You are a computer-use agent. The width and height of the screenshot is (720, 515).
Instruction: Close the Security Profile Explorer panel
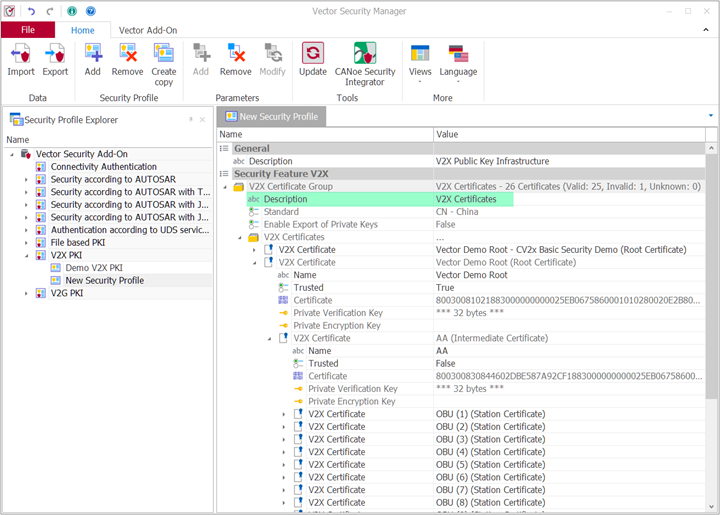tap(202, 120)
